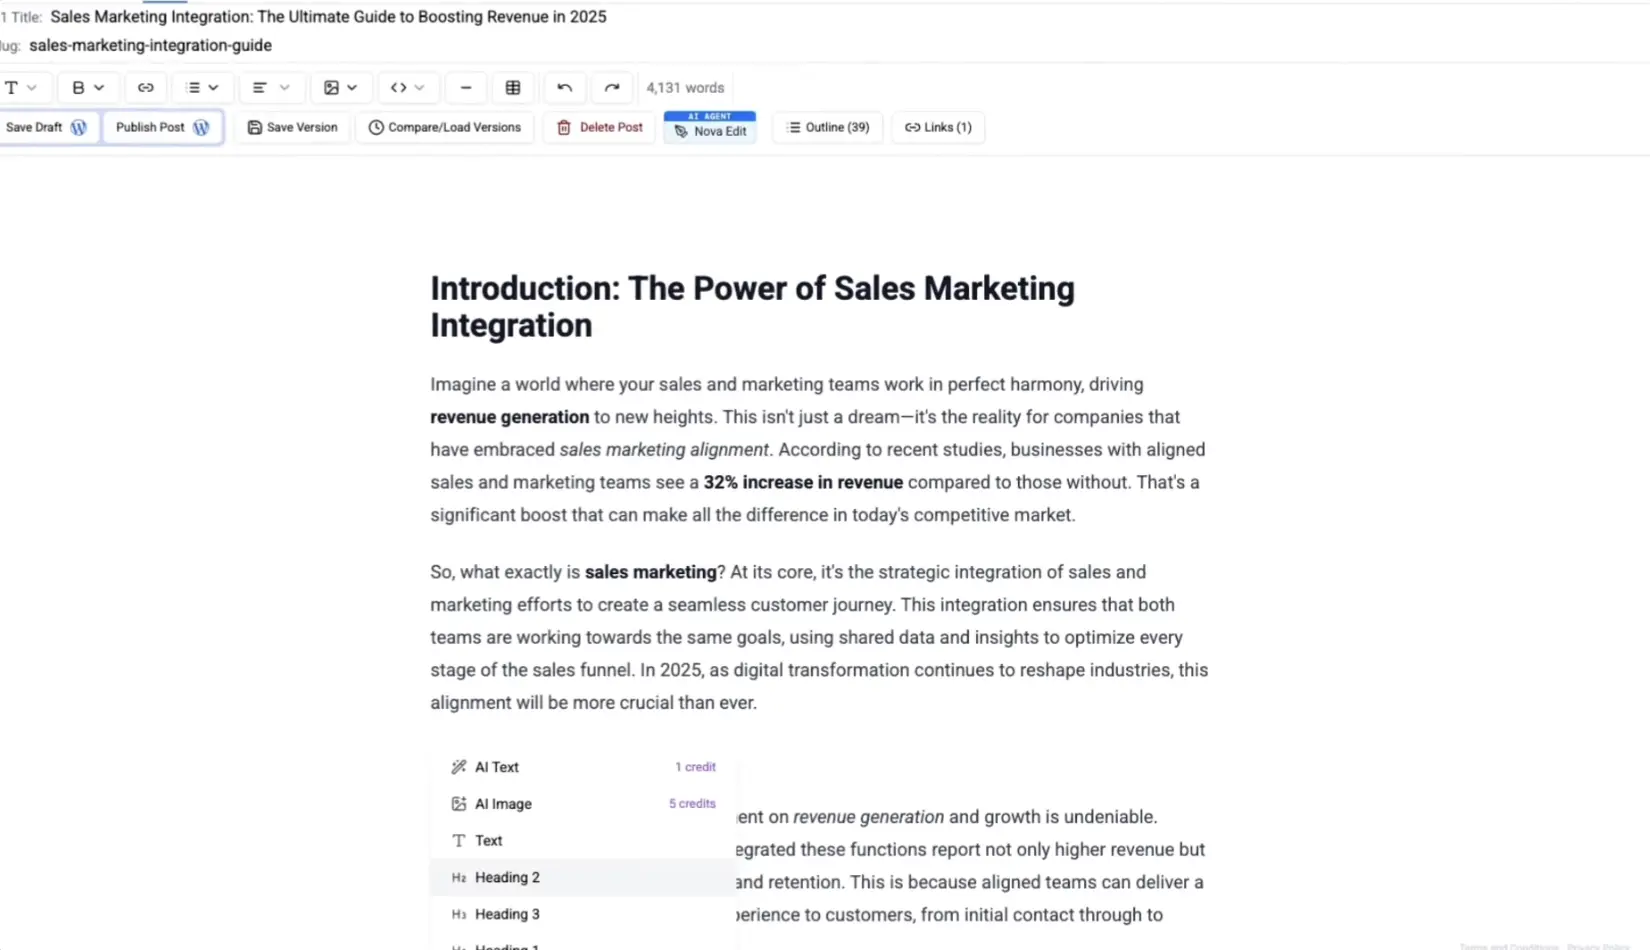1650x950 pixels.
Task: Select Heading 3 in block menu
Action: (584, 914)
